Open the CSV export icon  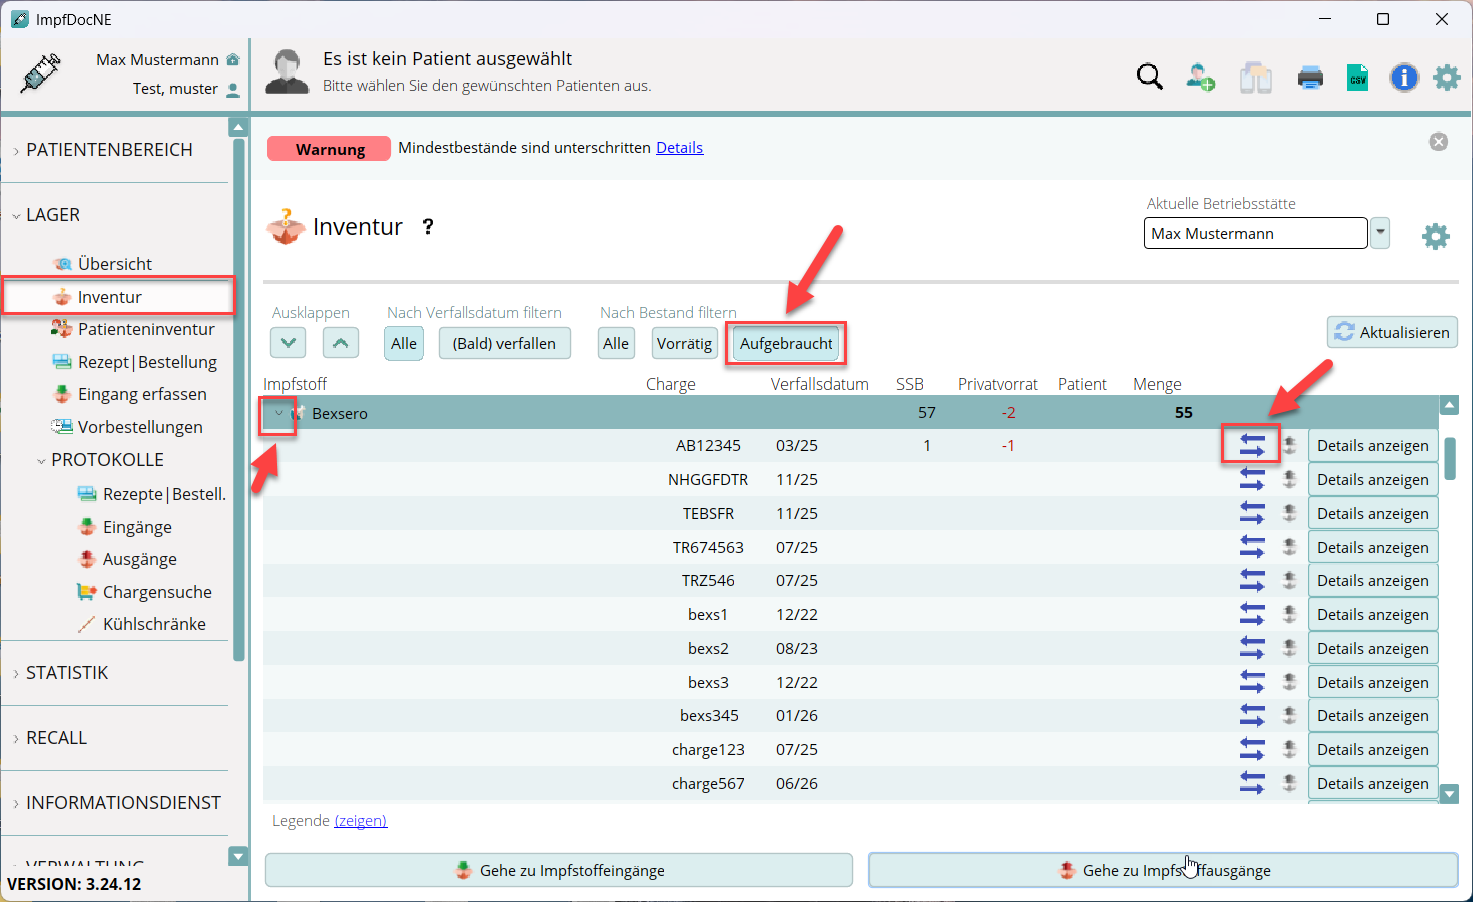coord(1357,77)
